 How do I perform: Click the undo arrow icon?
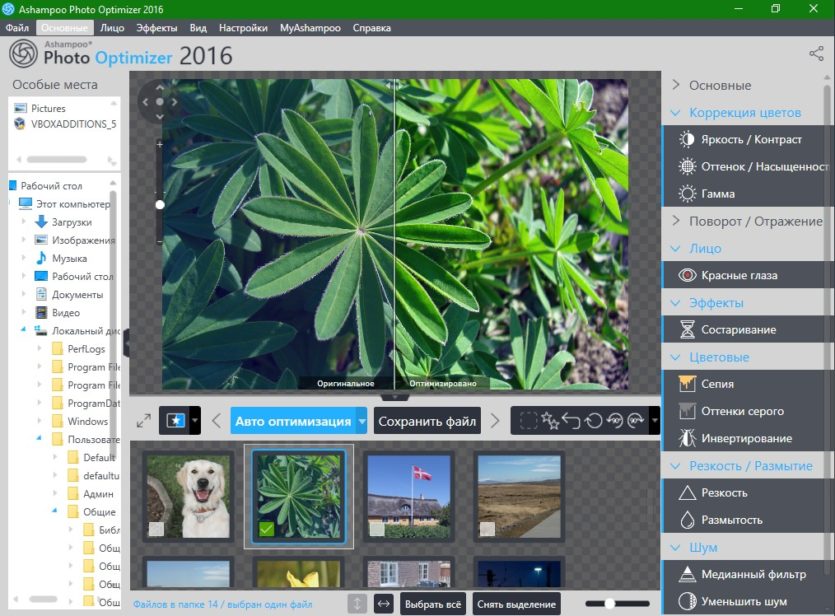coord(571,421)
